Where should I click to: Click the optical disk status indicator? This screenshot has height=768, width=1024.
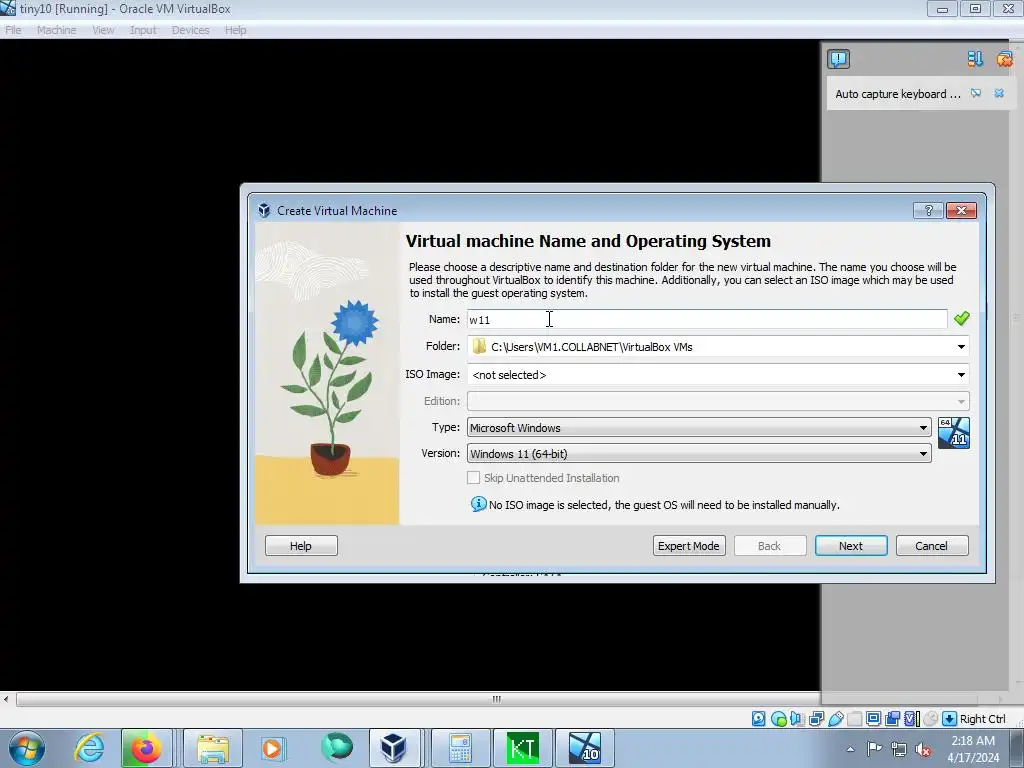[x=779, y=718]
